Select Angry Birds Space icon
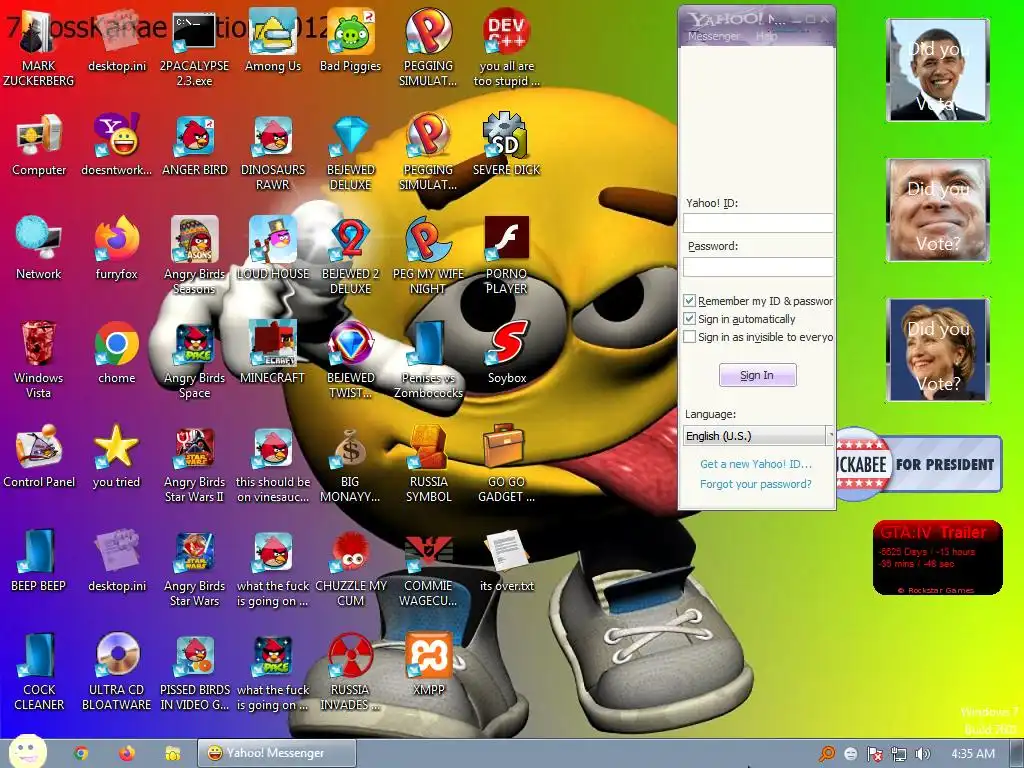 point(195,360)
